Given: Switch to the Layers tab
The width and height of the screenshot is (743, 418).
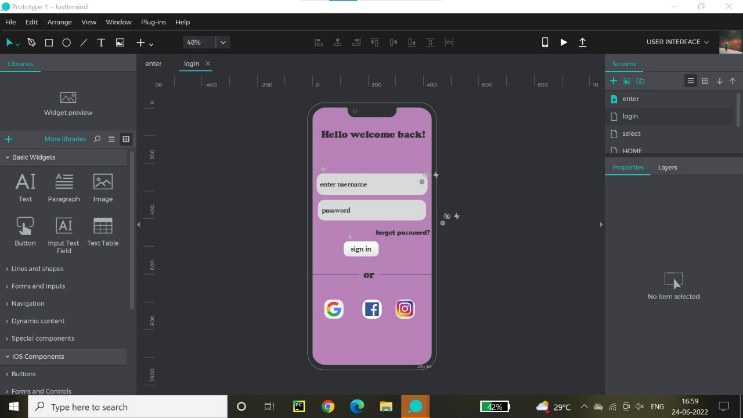Looking at the screenshot, I should 667,167.
